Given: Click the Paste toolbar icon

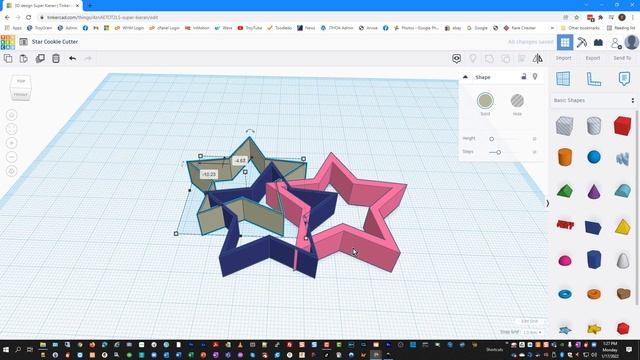Looking at the screenshot, I should pos(24,58).
